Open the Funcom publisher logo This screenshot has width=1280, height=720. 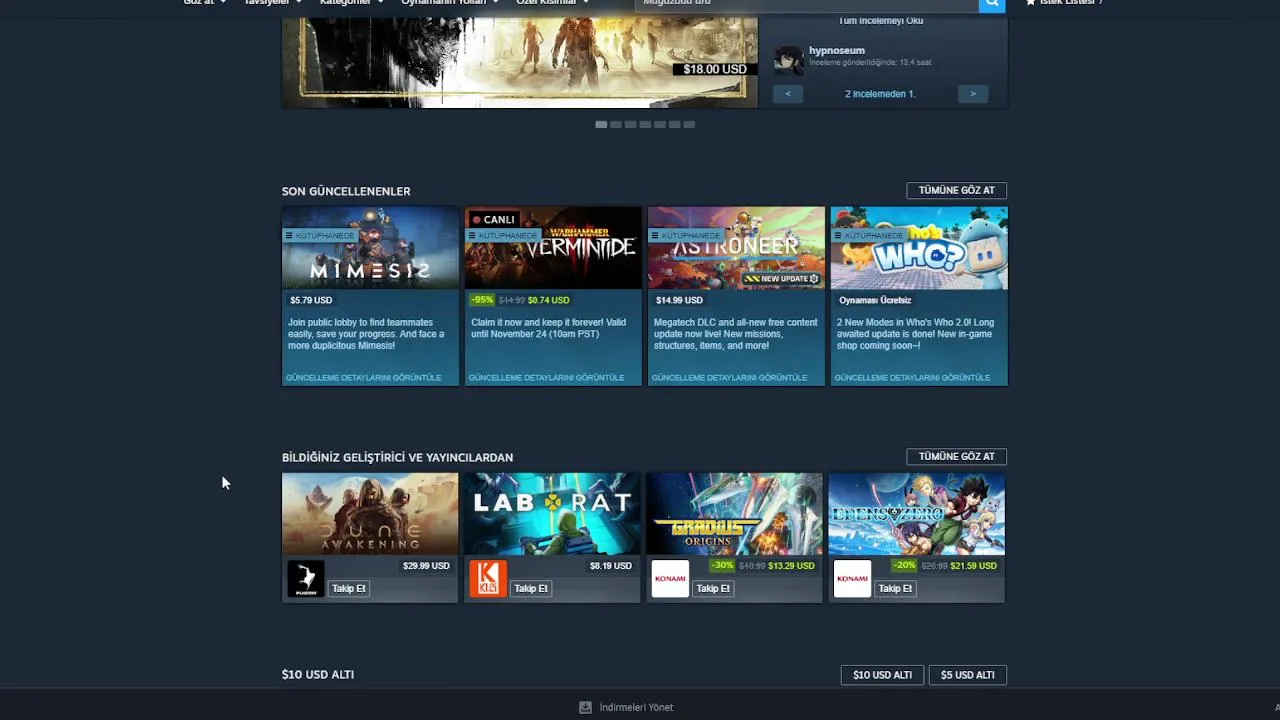(306, 579)
